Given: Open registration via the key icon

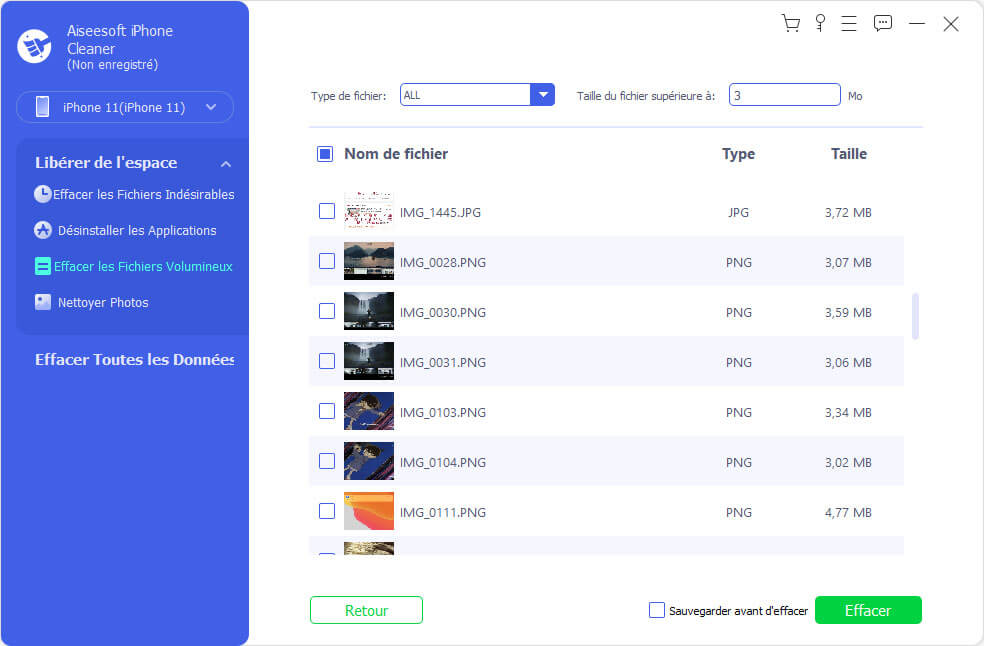Looking at the screenshot, I should click(821, 24).
